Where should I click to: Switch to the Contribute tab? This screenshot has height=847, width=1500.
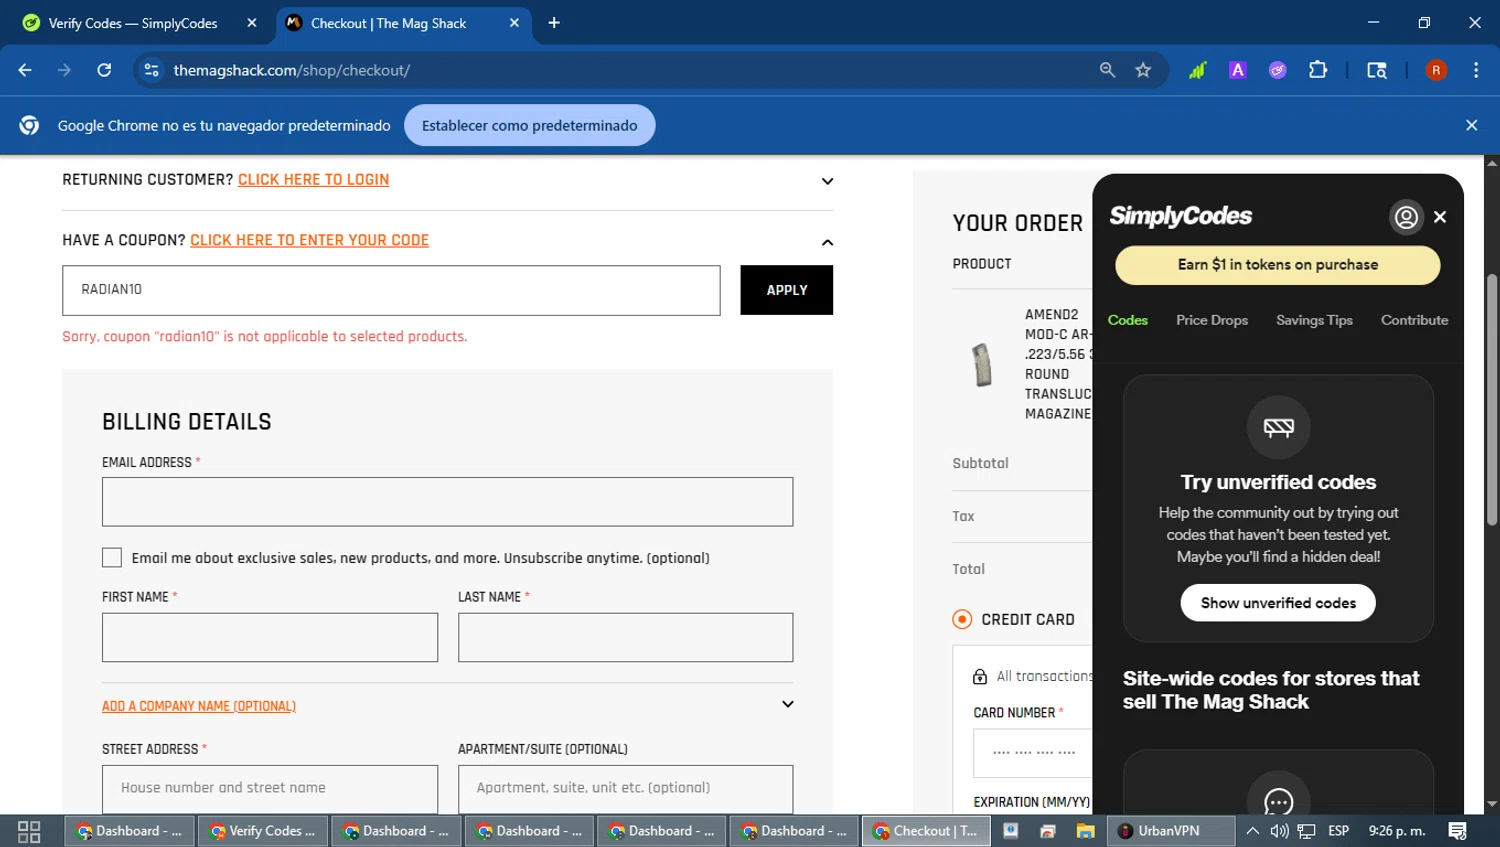click(x=1414, y=320)
